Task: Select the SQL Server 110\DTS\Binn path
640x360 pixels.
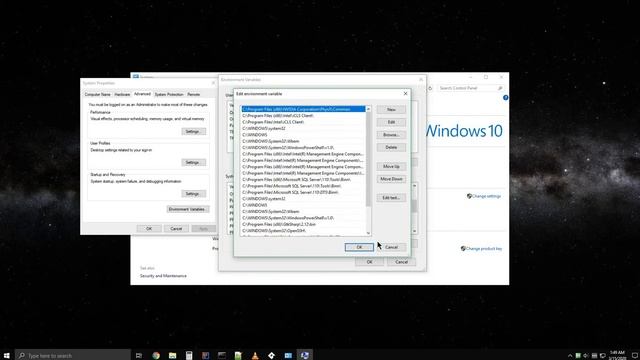Action: pos(303,192)
